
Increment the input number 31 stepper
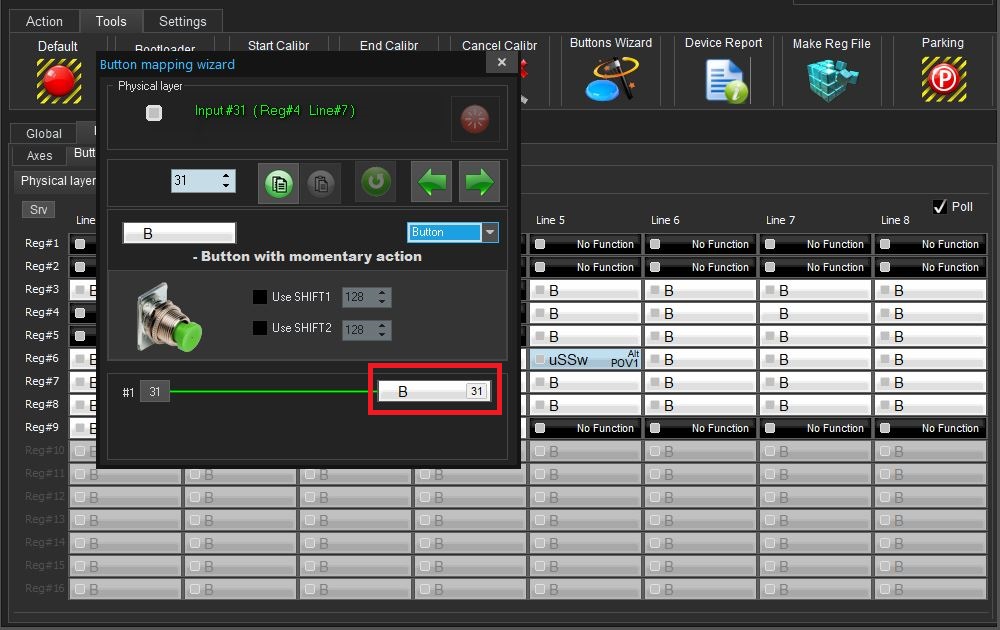[x=227, y=176]
